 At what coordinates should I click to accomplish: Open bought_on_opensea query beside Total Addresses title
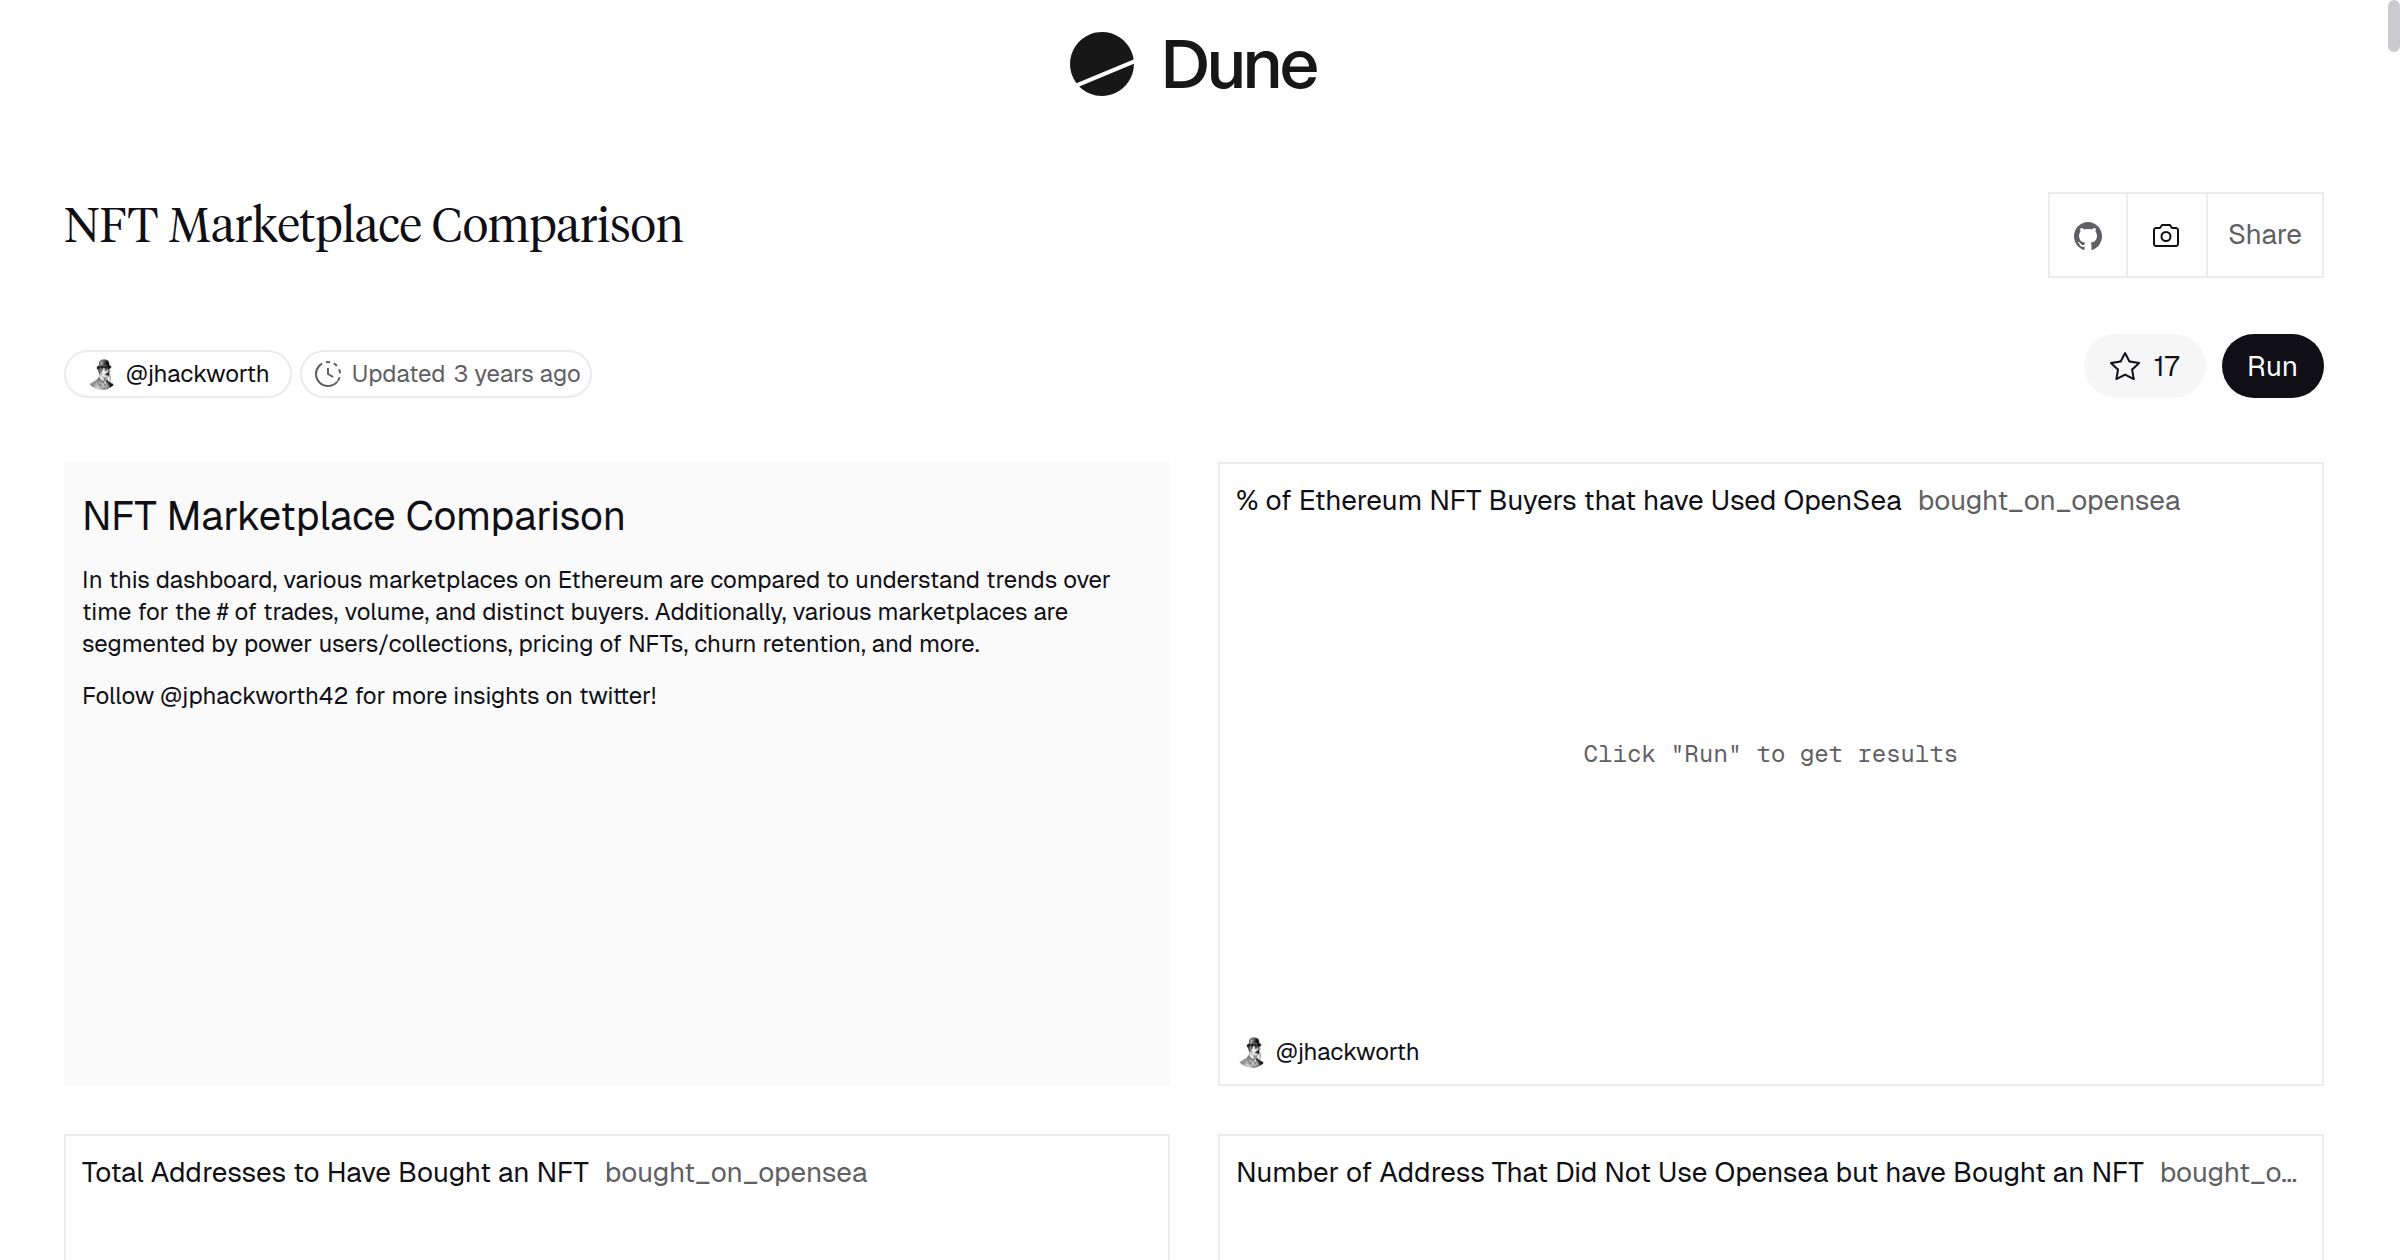pos(735,1173)
